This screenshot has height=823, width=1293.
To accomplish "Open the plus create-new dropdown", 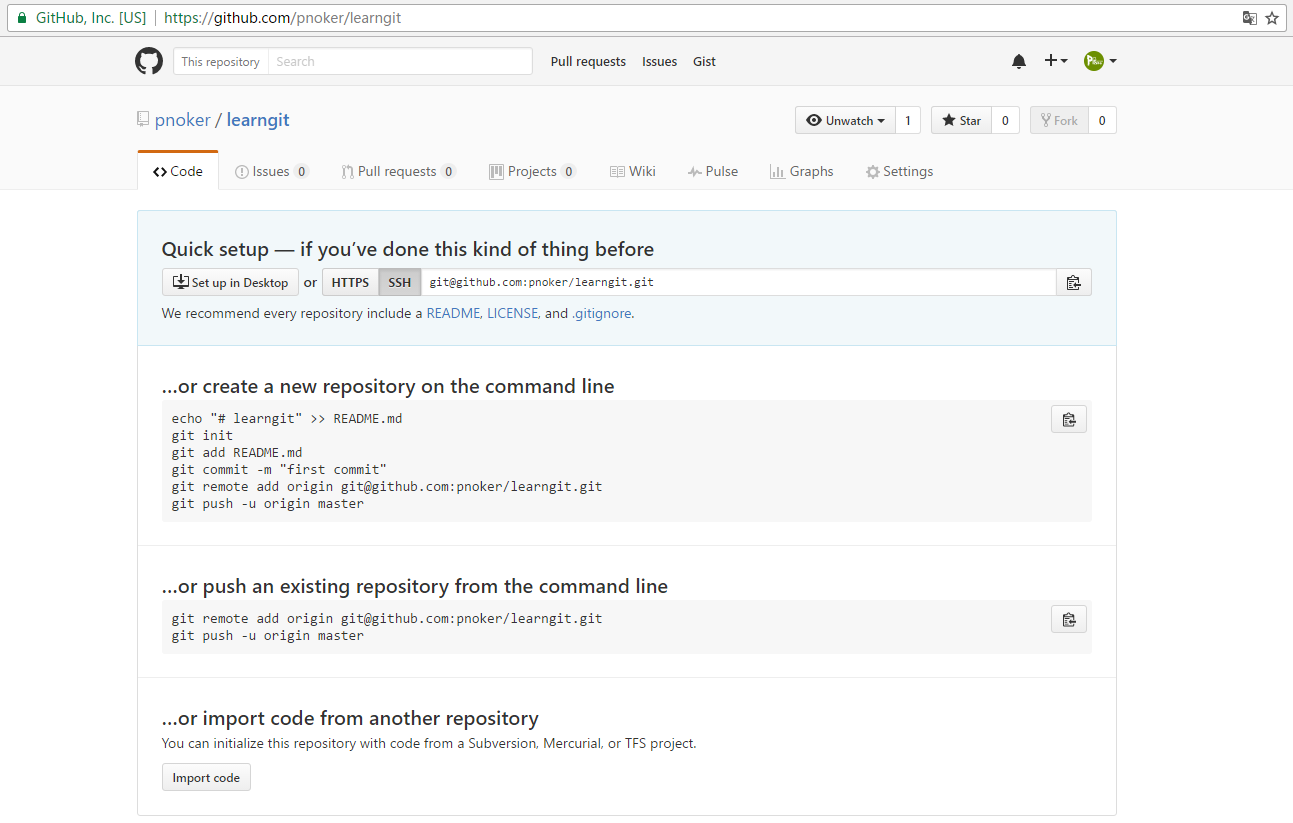I will point(1056,61).
